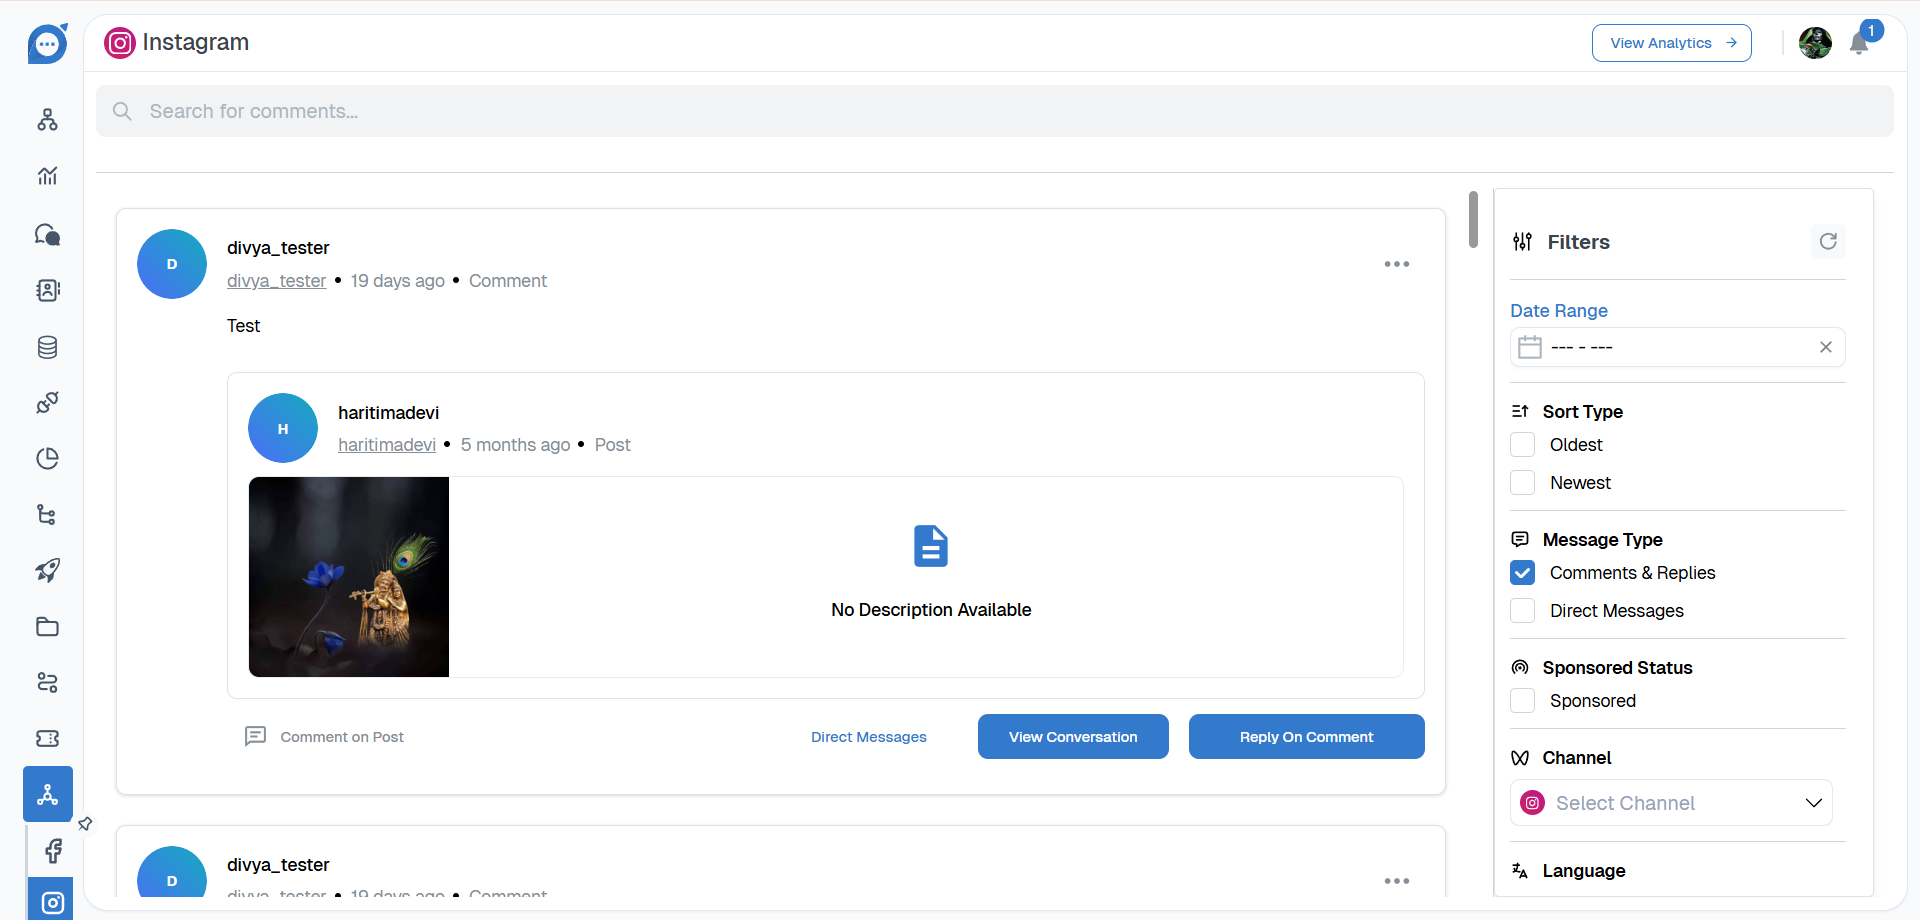The height and width of the screenshot is (920, 1920).
Task: Expand the Select Channel dropdown
Action: (1671, 803)
